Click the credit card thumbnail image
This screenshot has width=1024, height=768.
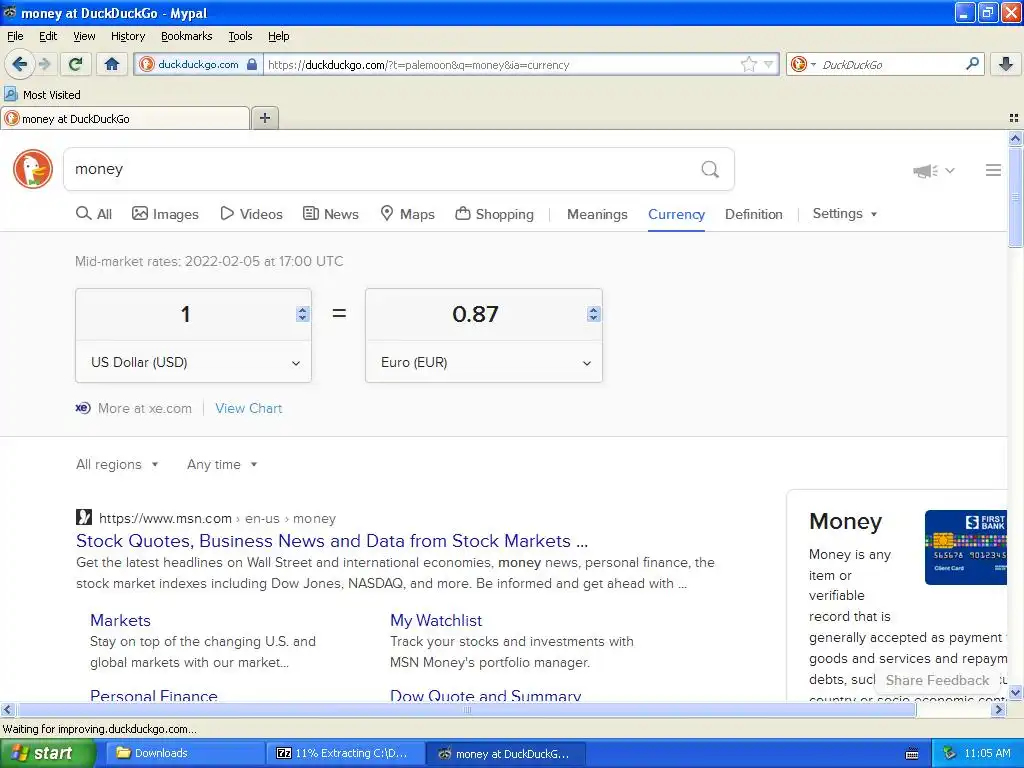click(966, 547)
